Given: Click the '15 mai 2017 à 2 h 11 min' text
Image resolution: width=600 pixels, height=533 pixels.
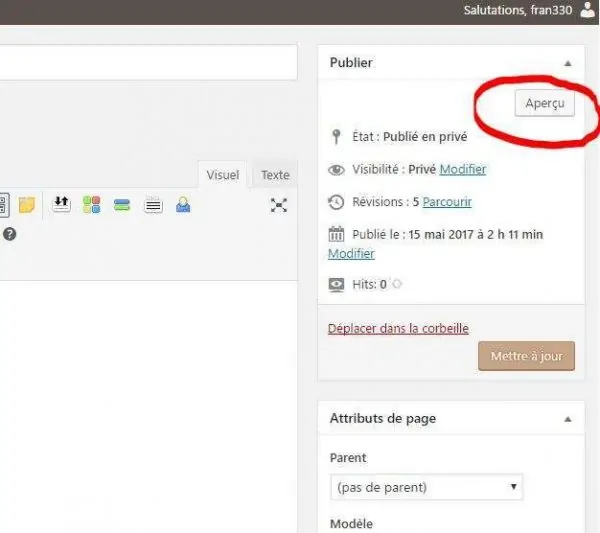Looking at the screenshot, I should [x=476, y=234].
